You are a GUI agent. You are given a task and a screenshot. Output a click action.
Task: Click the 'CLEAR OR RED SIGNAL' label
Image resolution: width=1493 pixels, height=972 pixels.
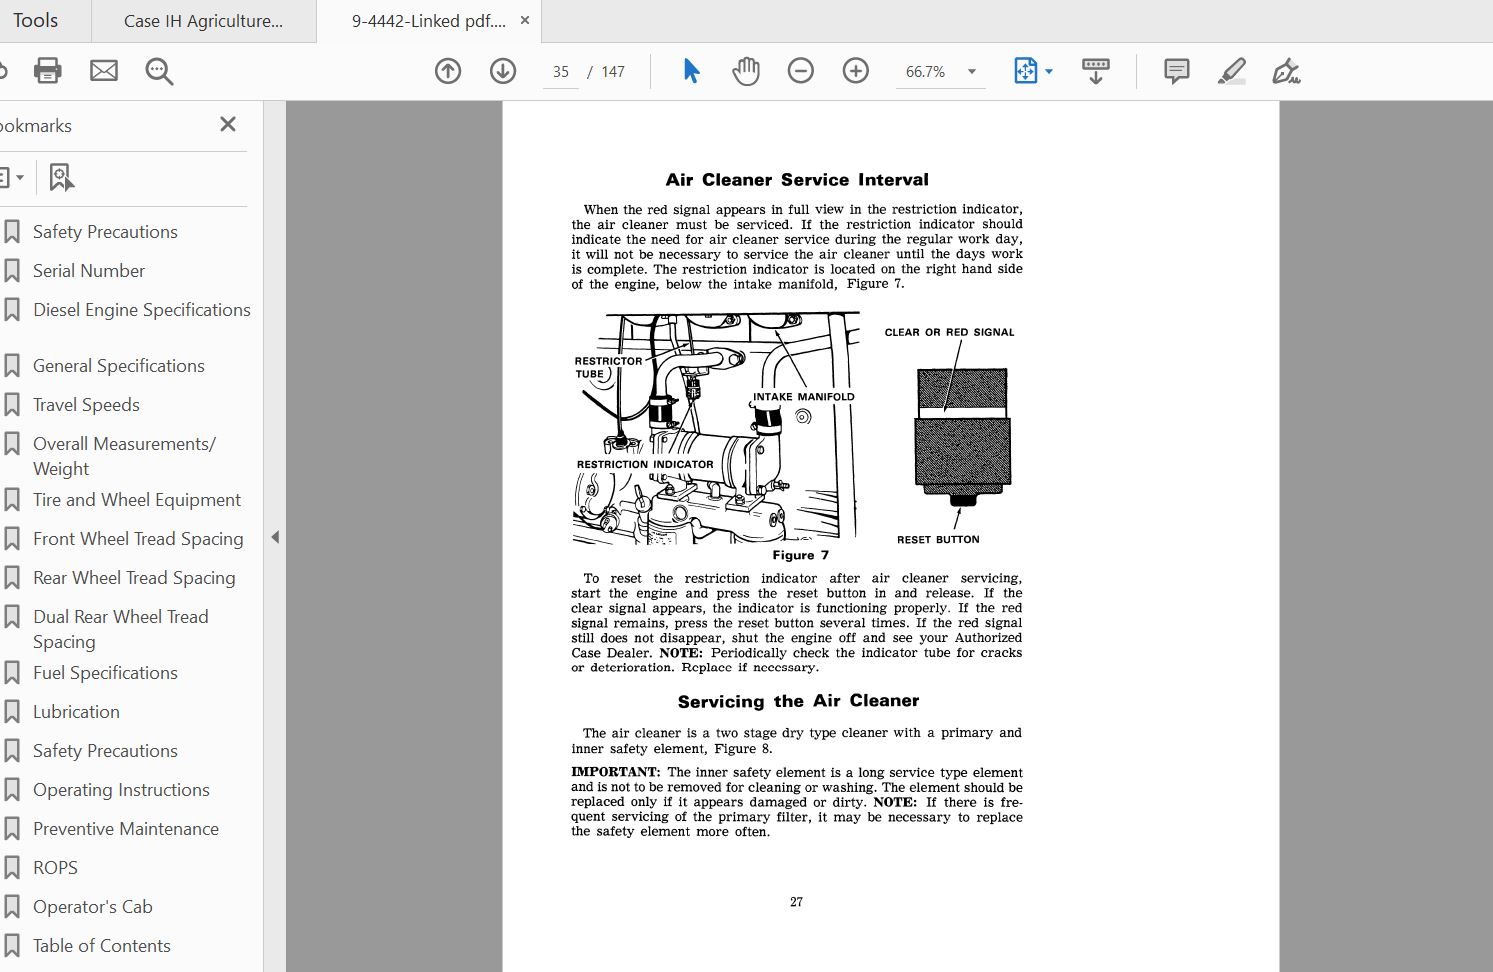point(949,332)
